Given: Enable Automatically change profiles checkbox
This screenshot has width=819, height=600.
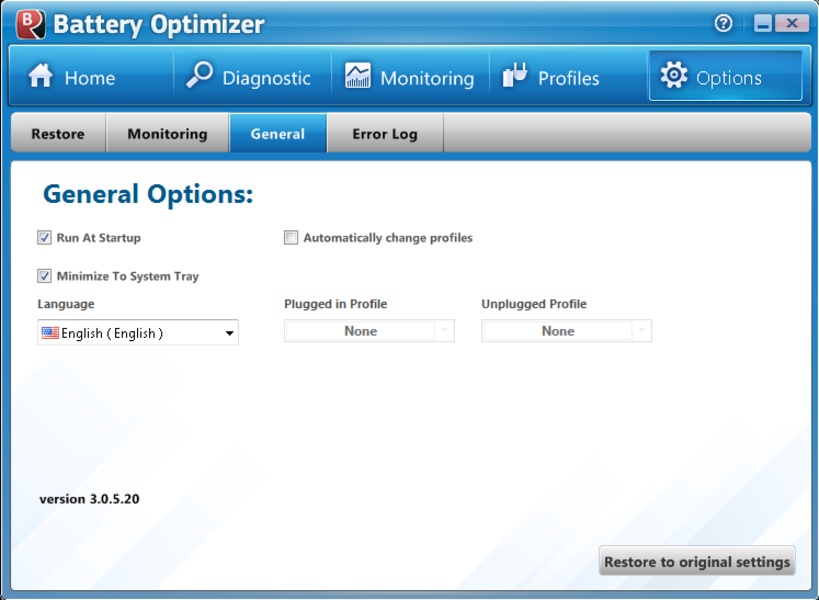Looking at the screenshot, I should 291,238.
